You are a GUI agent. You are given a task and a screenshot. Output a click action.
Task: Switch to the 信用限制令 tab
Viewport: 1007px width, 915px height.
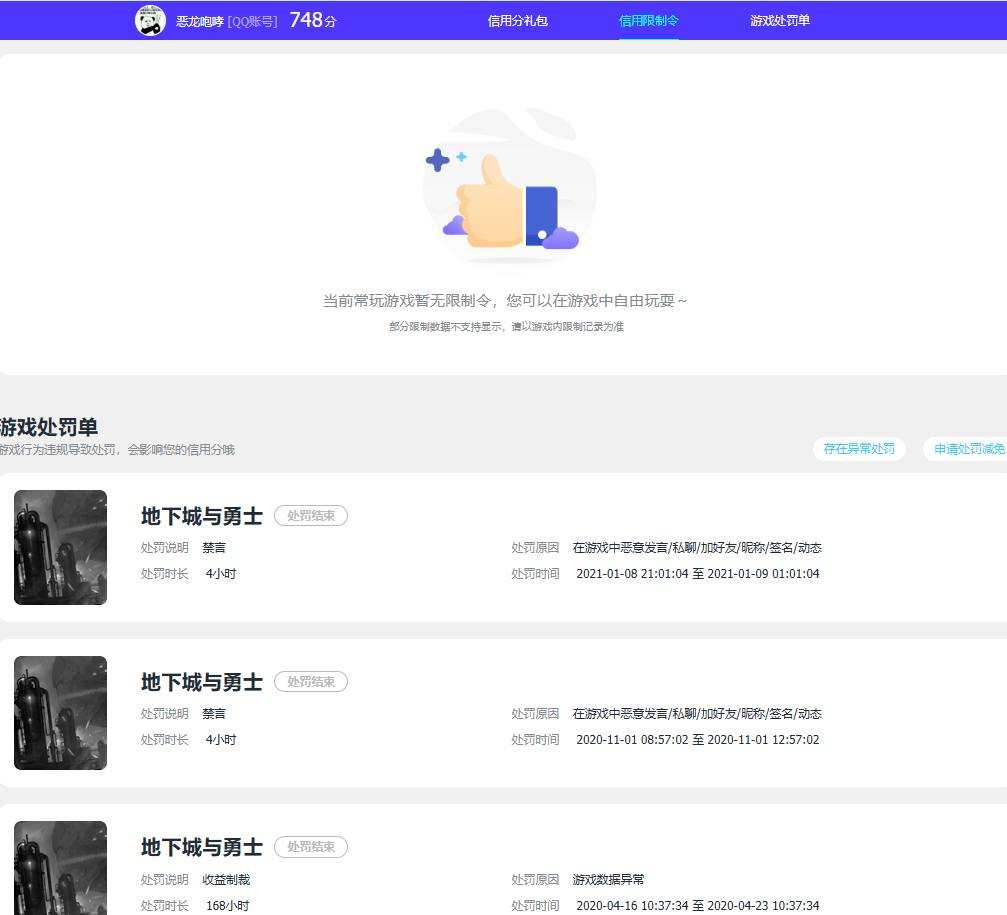point(649,21)
